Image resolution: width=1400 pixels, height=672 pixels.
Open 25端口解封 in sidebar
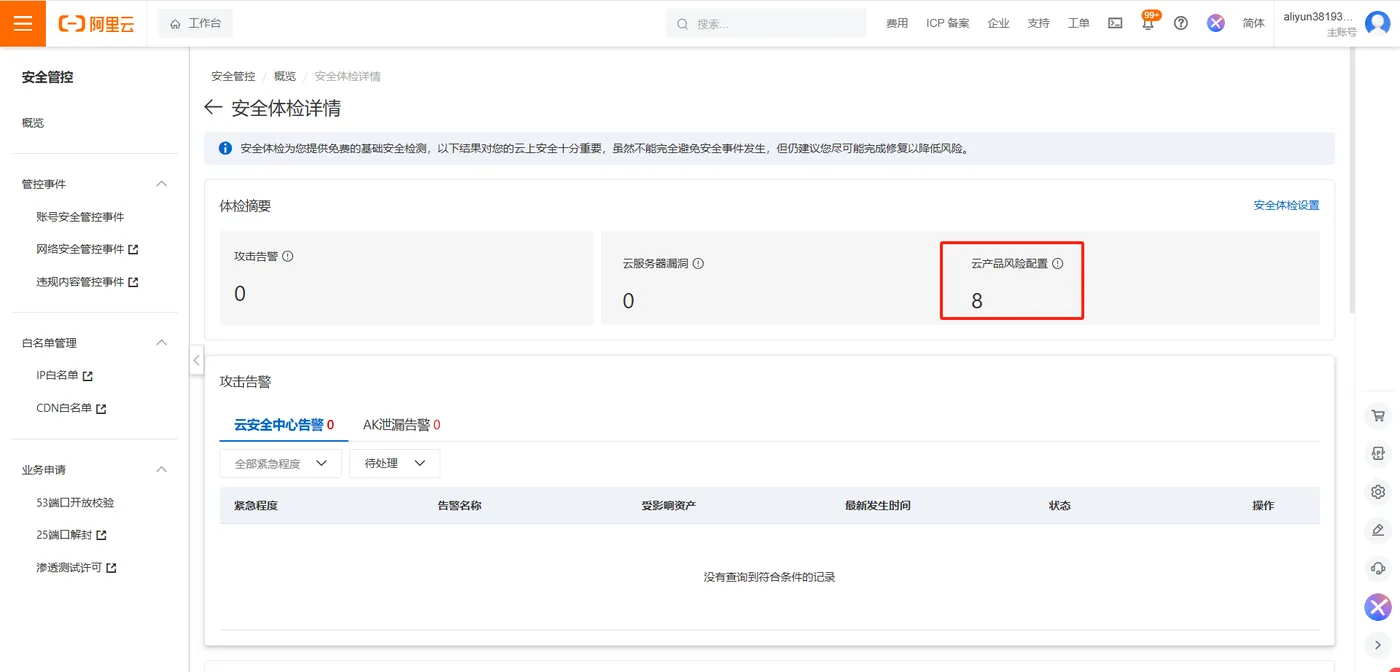[71, 535]
